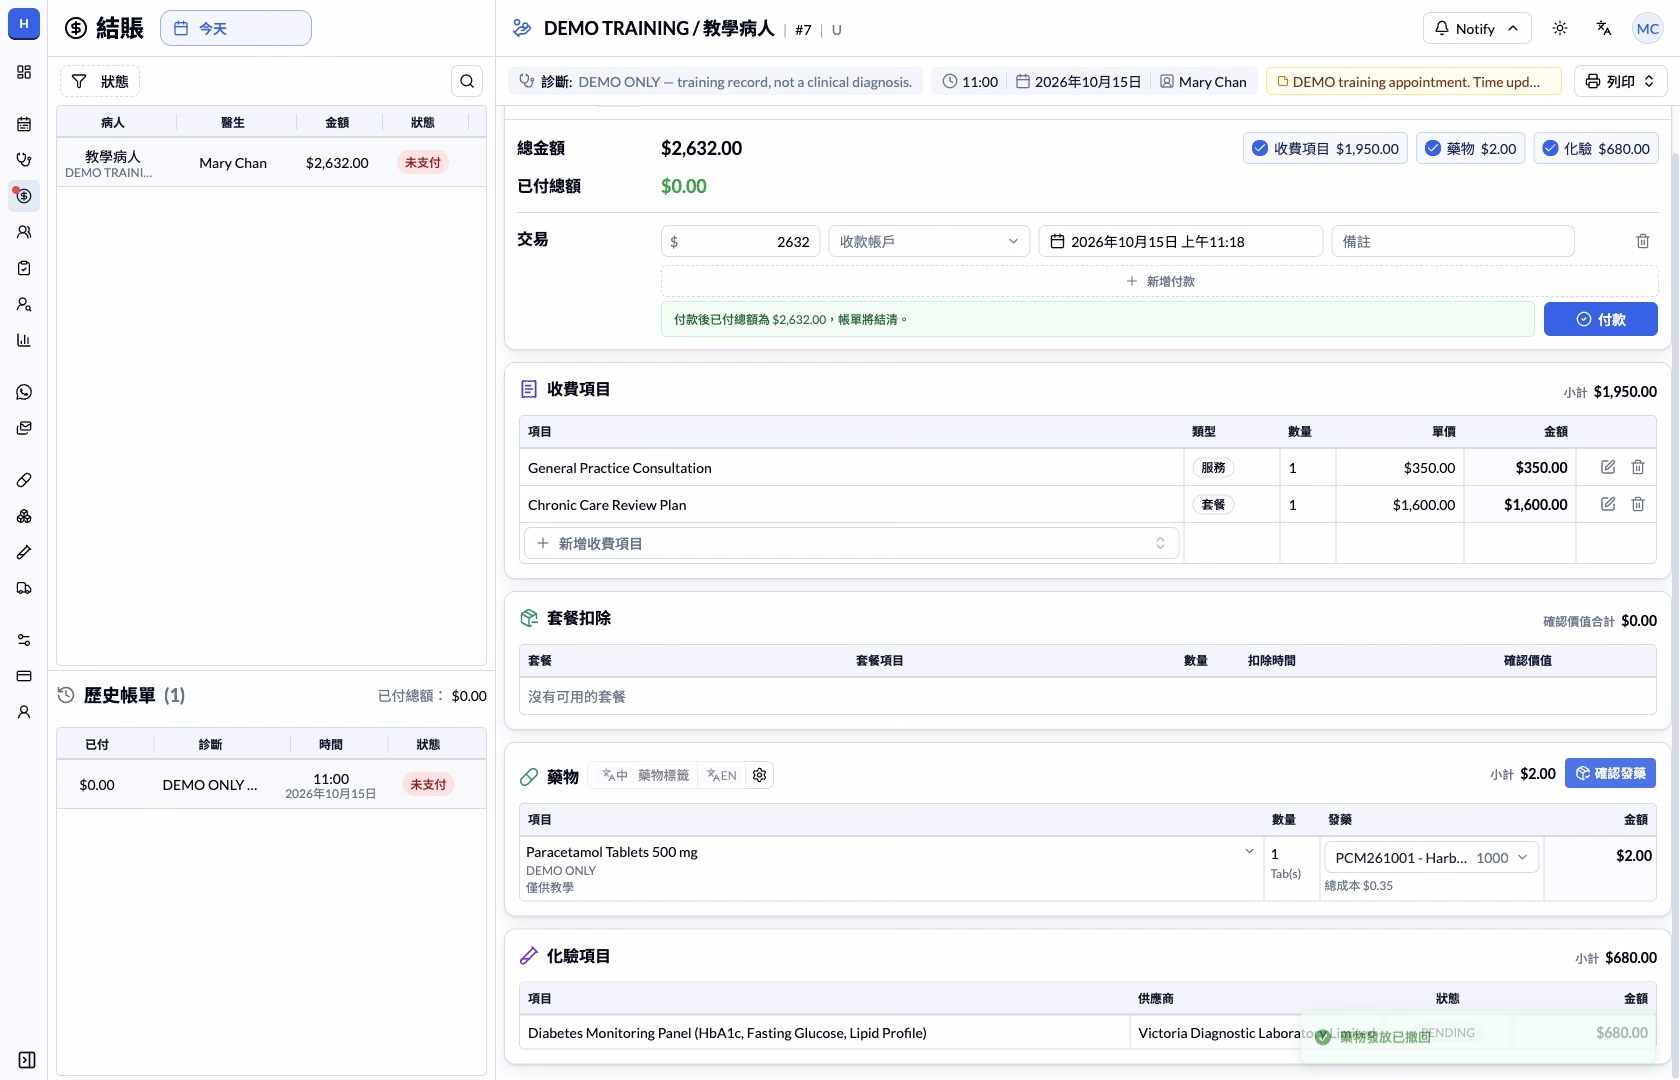Open the bar chart reports icon

tap(24, 340)
